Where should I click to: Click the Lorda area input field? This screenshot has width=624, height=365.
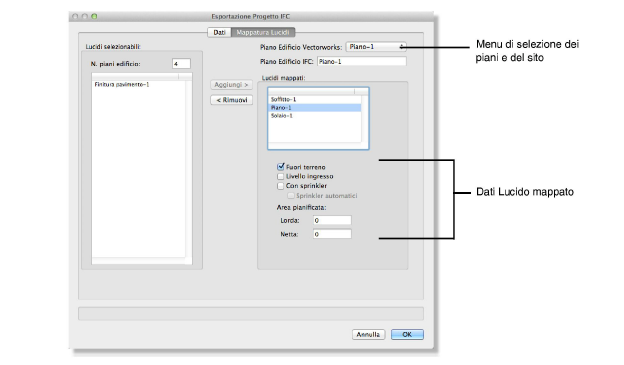point(332,220)
